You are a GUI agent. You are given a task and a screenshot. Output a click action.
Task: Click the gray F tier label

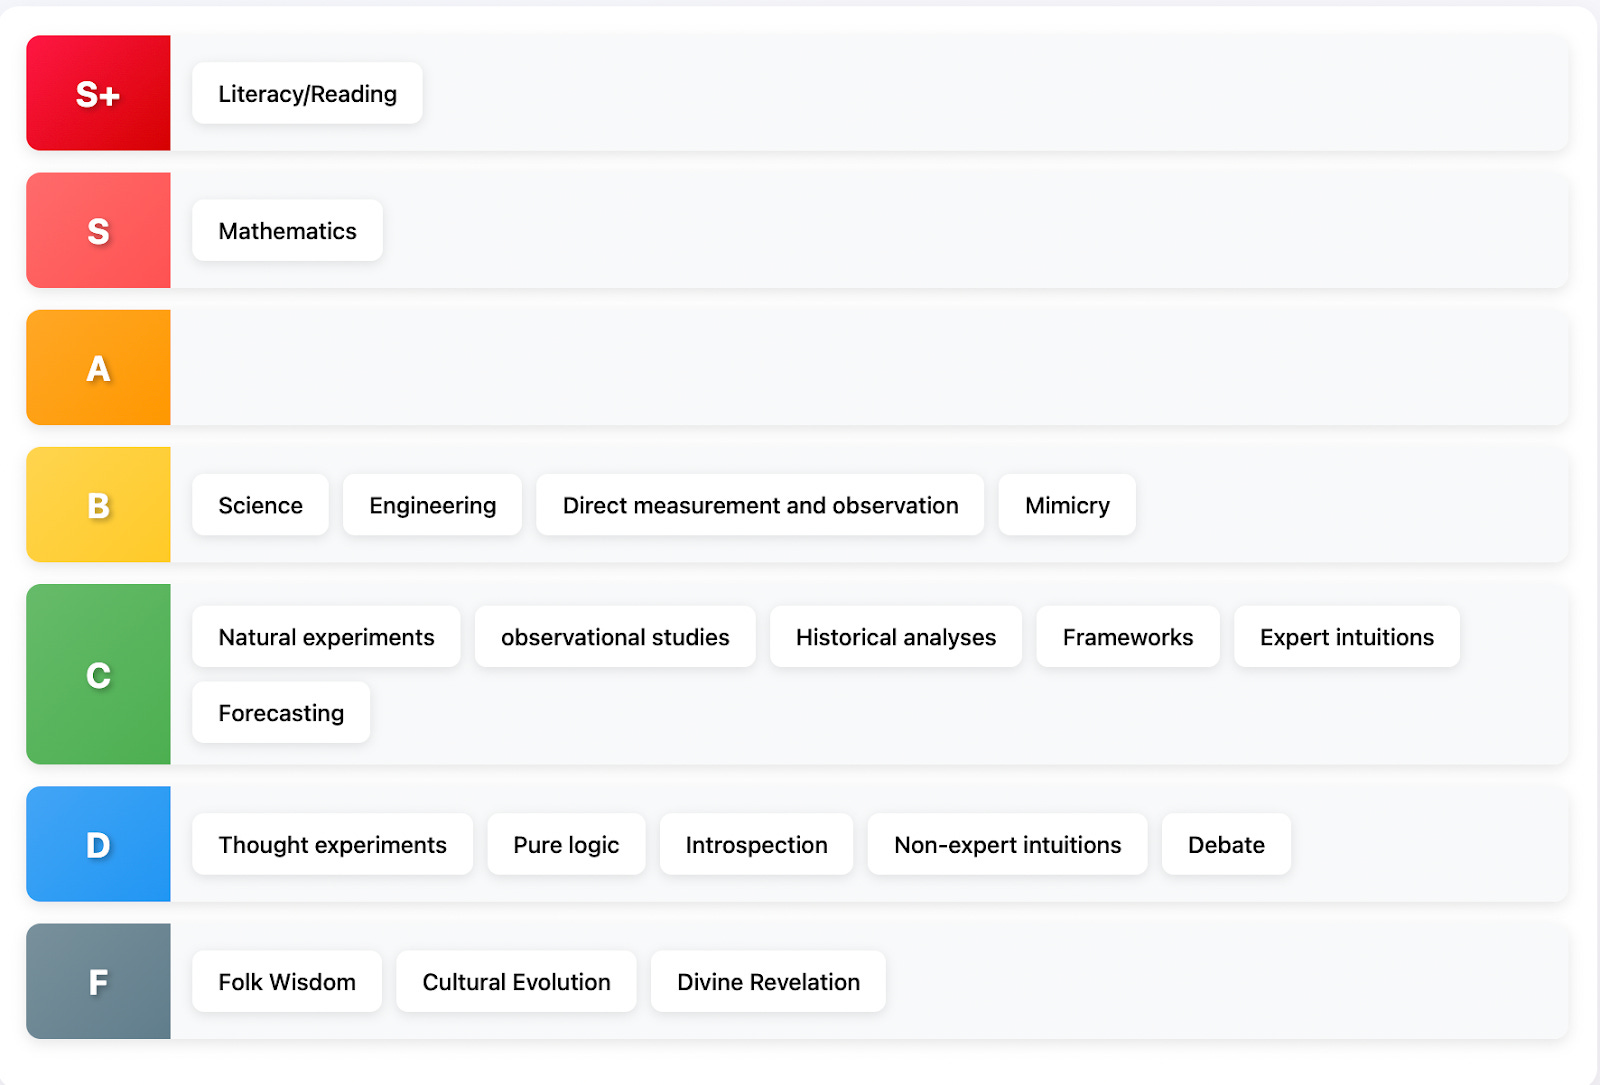(98, 982)
